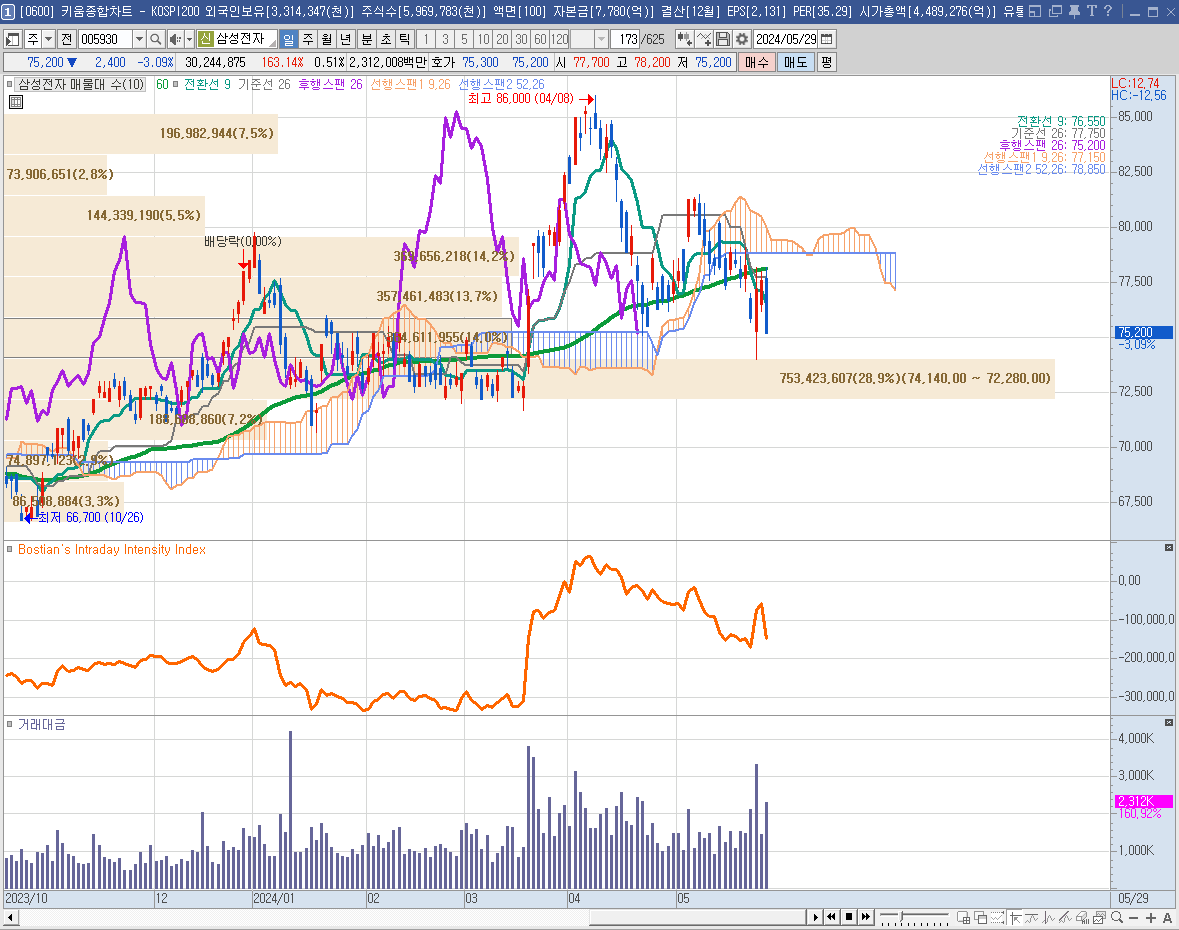Select interval 1 button

click(x=426, y=39)
